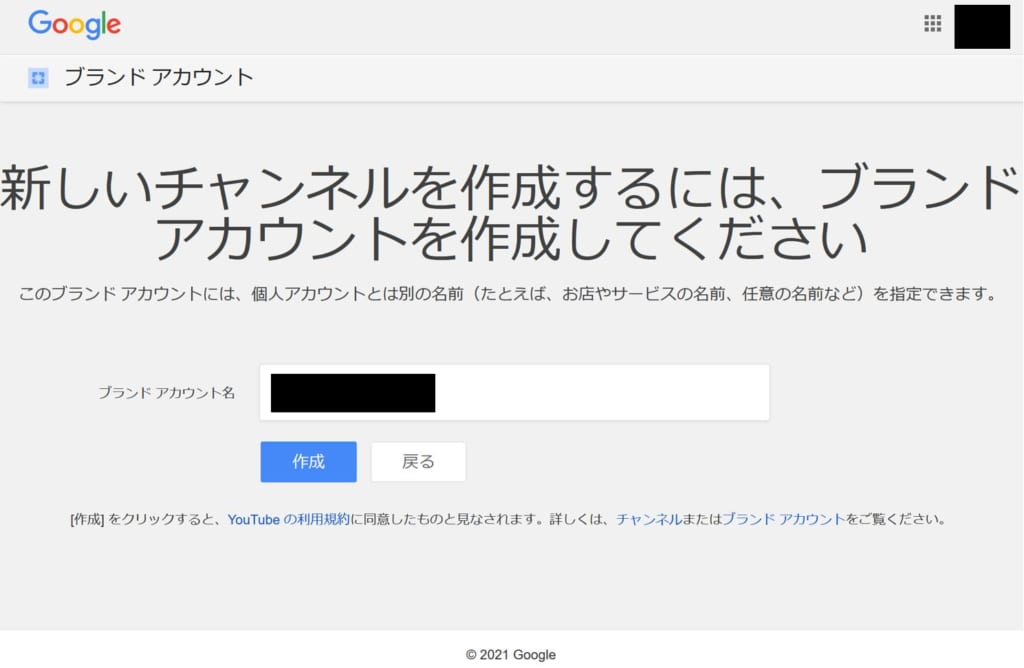
Task: Click the Google logo
Action: (74, 25)
